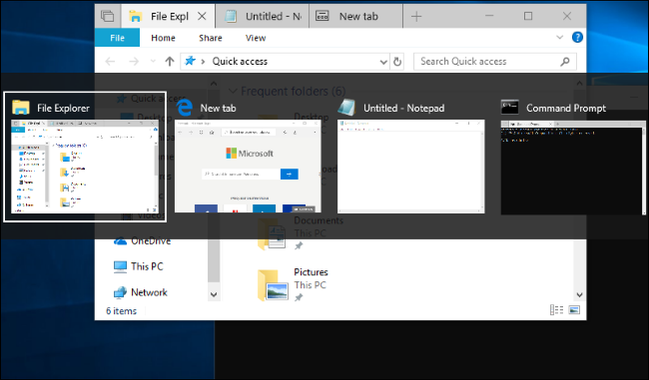Image resolution: width=649 pixels, height=380 pixels.
Task: Open Help with the blue question mark
Action: (x=577, y=37)
